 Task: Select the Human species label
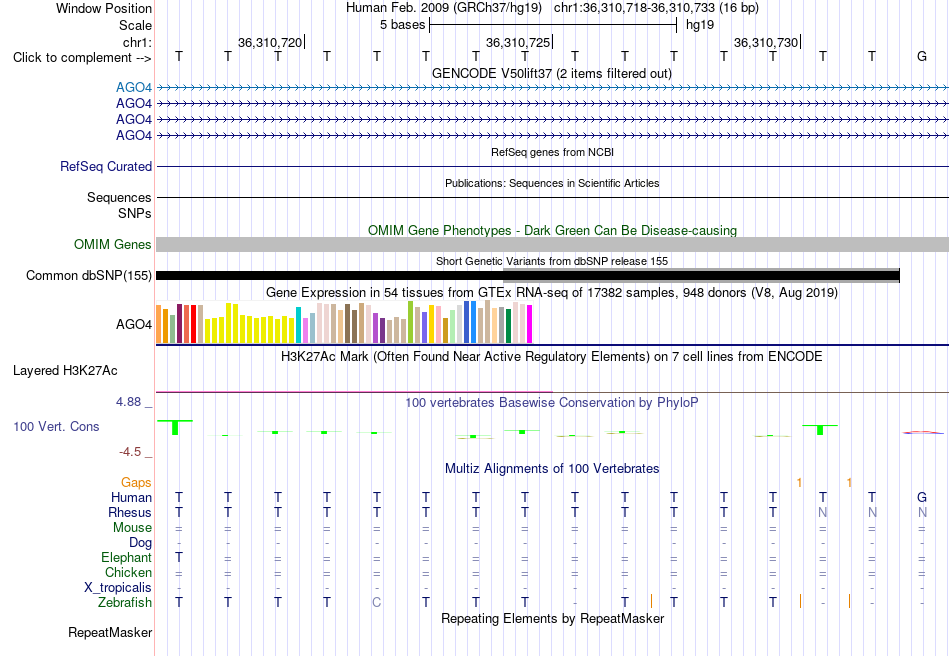click(x=131, y=497)
